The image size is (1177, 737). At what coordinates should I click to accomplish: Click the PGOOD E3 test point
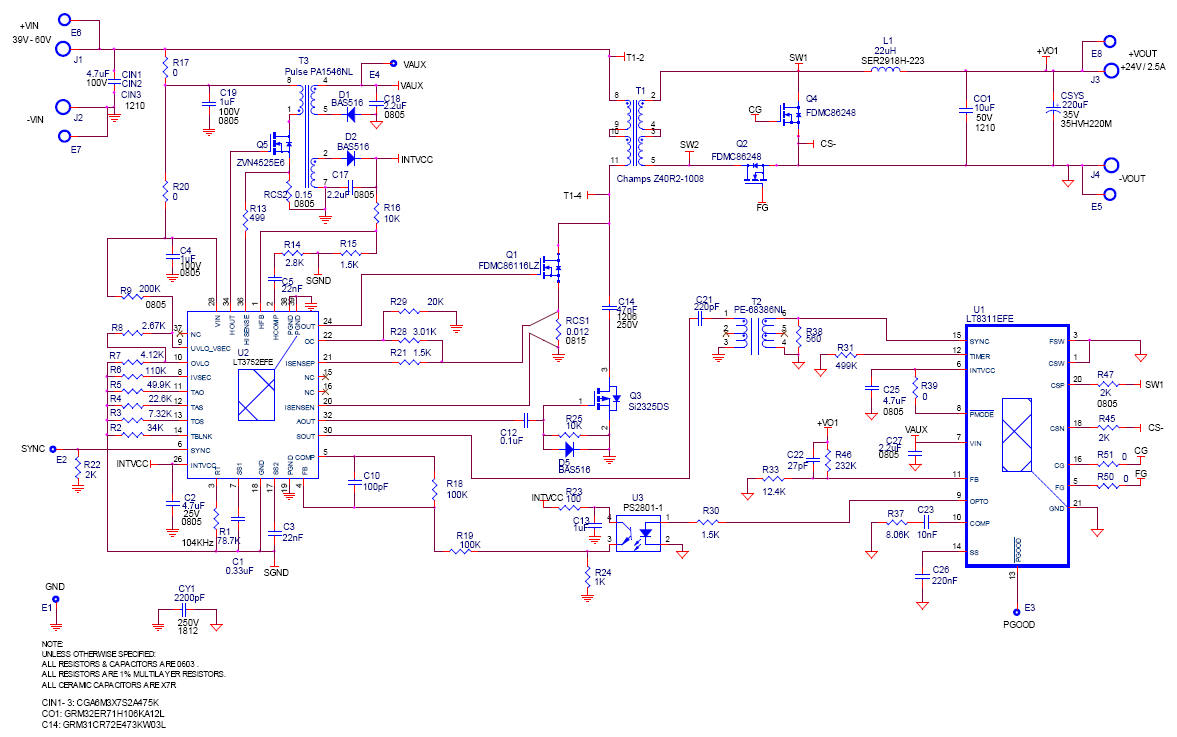coord(1017,612)
